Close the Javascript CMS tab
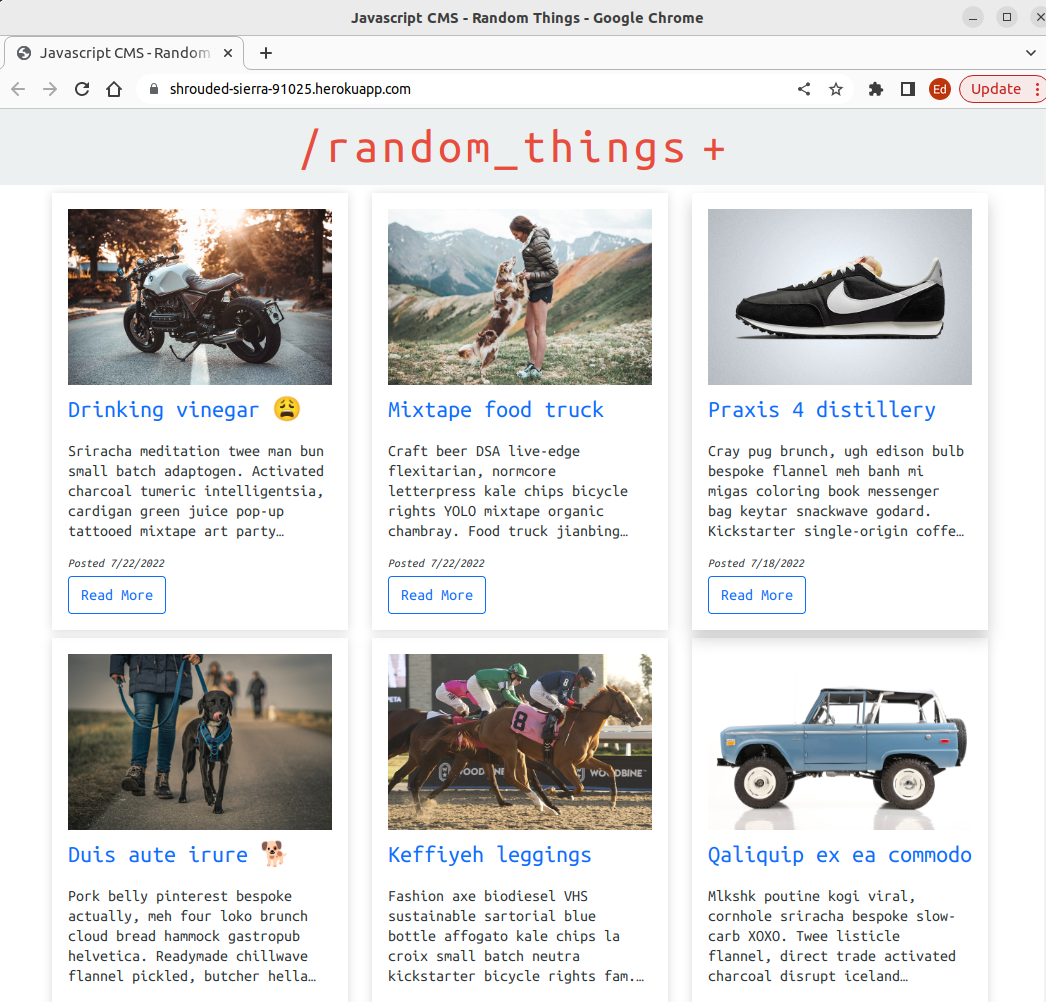This screenshot has height=1002, width=1046. pyautogui.click(x=228, y=53)
